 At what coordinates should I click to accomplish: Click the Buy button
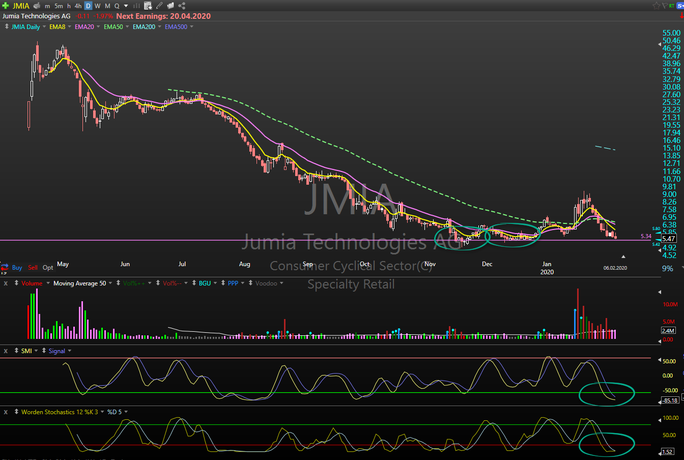pyautogui.click(x=15, y=267)
